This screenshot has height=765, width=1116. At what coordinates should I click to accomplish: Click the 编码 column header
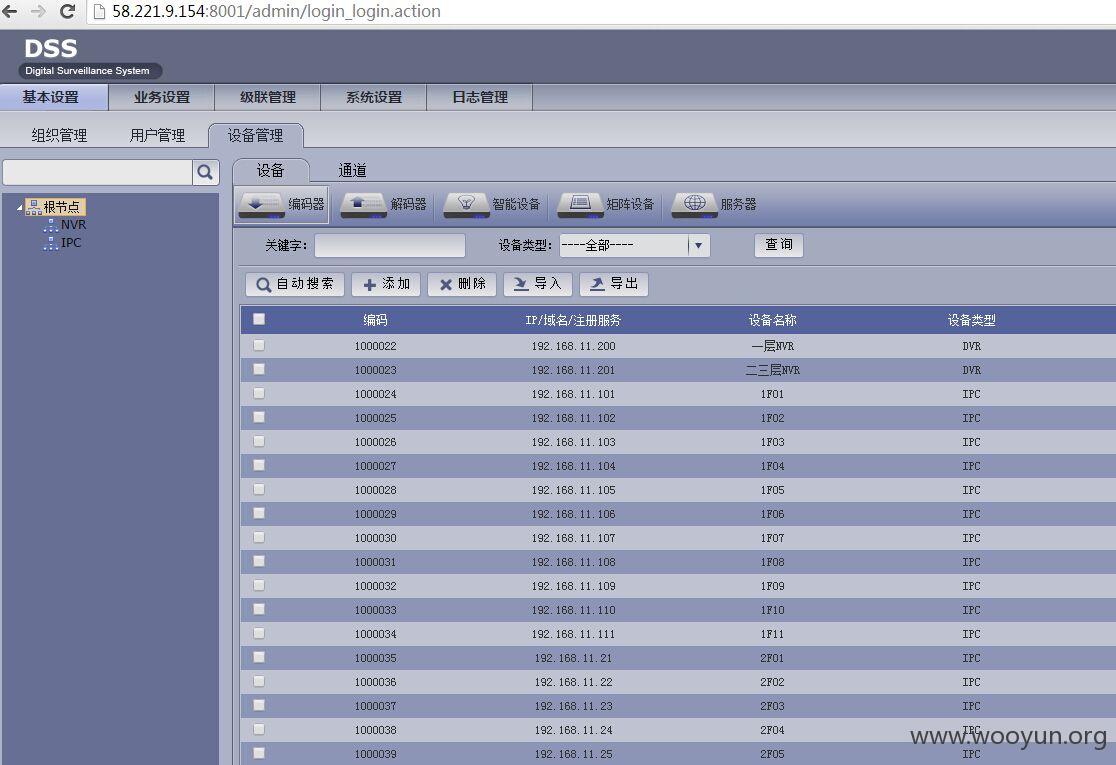click(375, 320)
